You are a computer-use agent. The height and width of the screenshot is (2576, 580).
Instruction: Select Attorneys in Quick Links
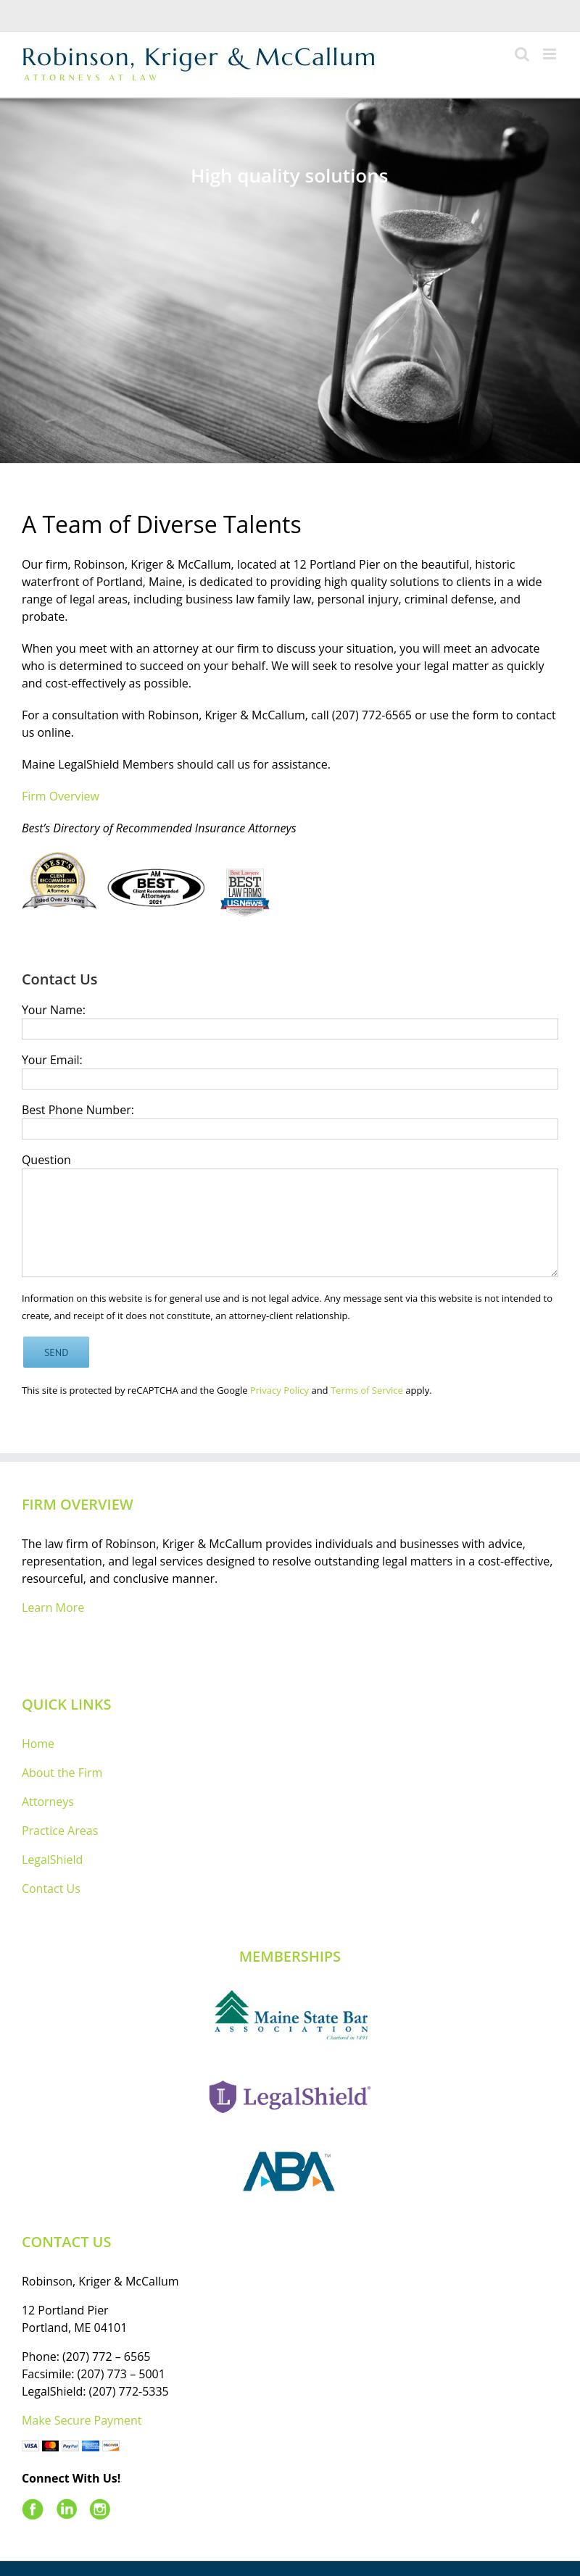[48, 1801]
